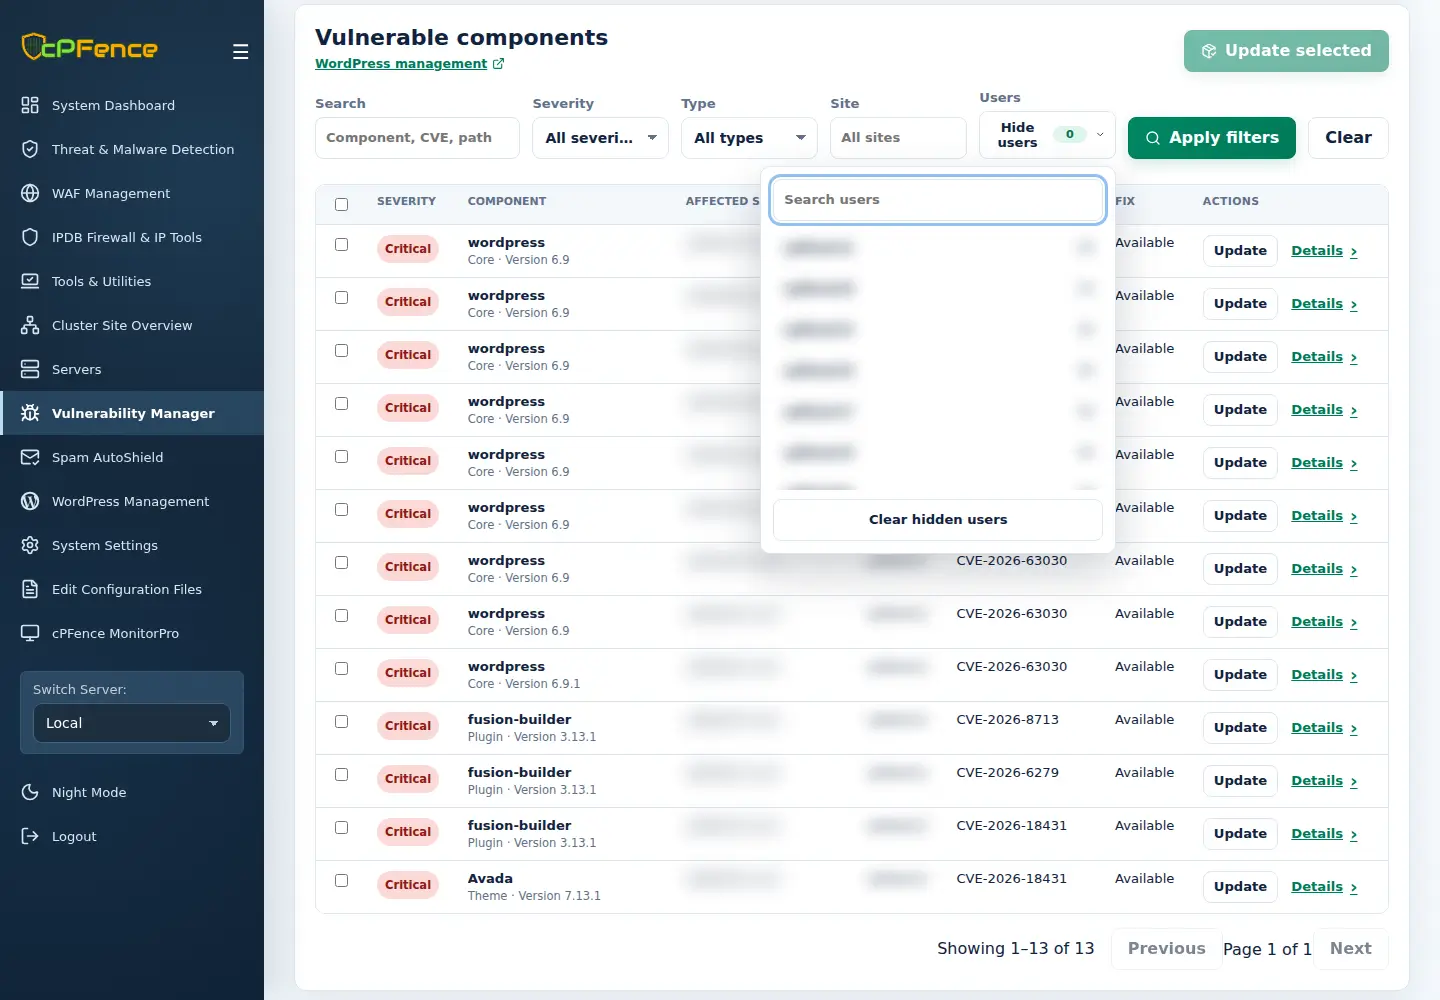Click the All sites filter field
This screenshot has width=1440, height=1000.
click(x=898, y=138)
